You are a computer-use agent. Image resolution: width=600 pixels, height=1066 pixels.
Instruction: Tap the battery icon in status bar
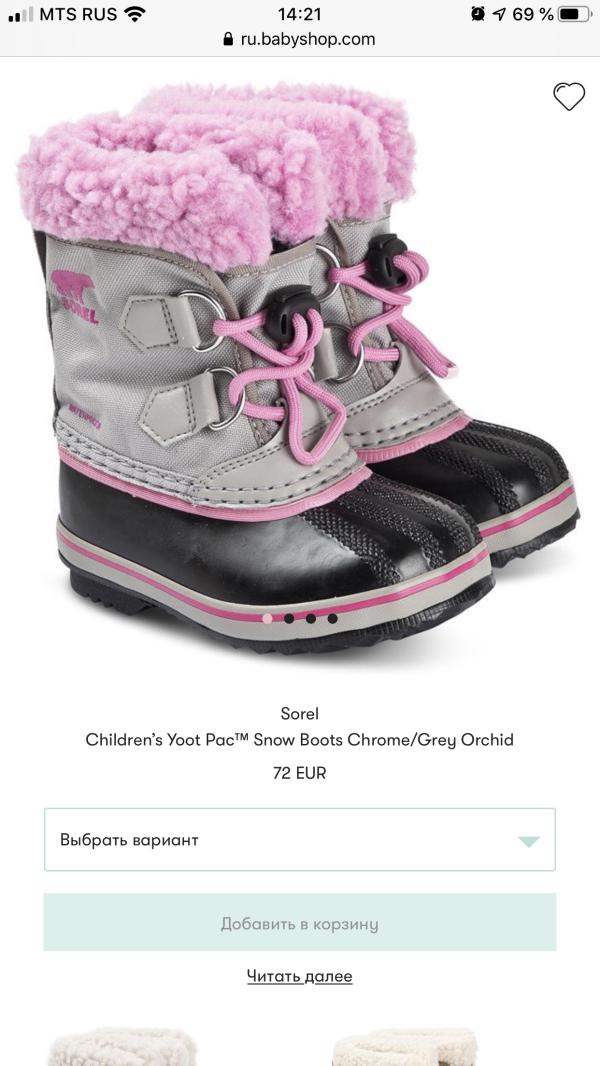pos(575,14)
